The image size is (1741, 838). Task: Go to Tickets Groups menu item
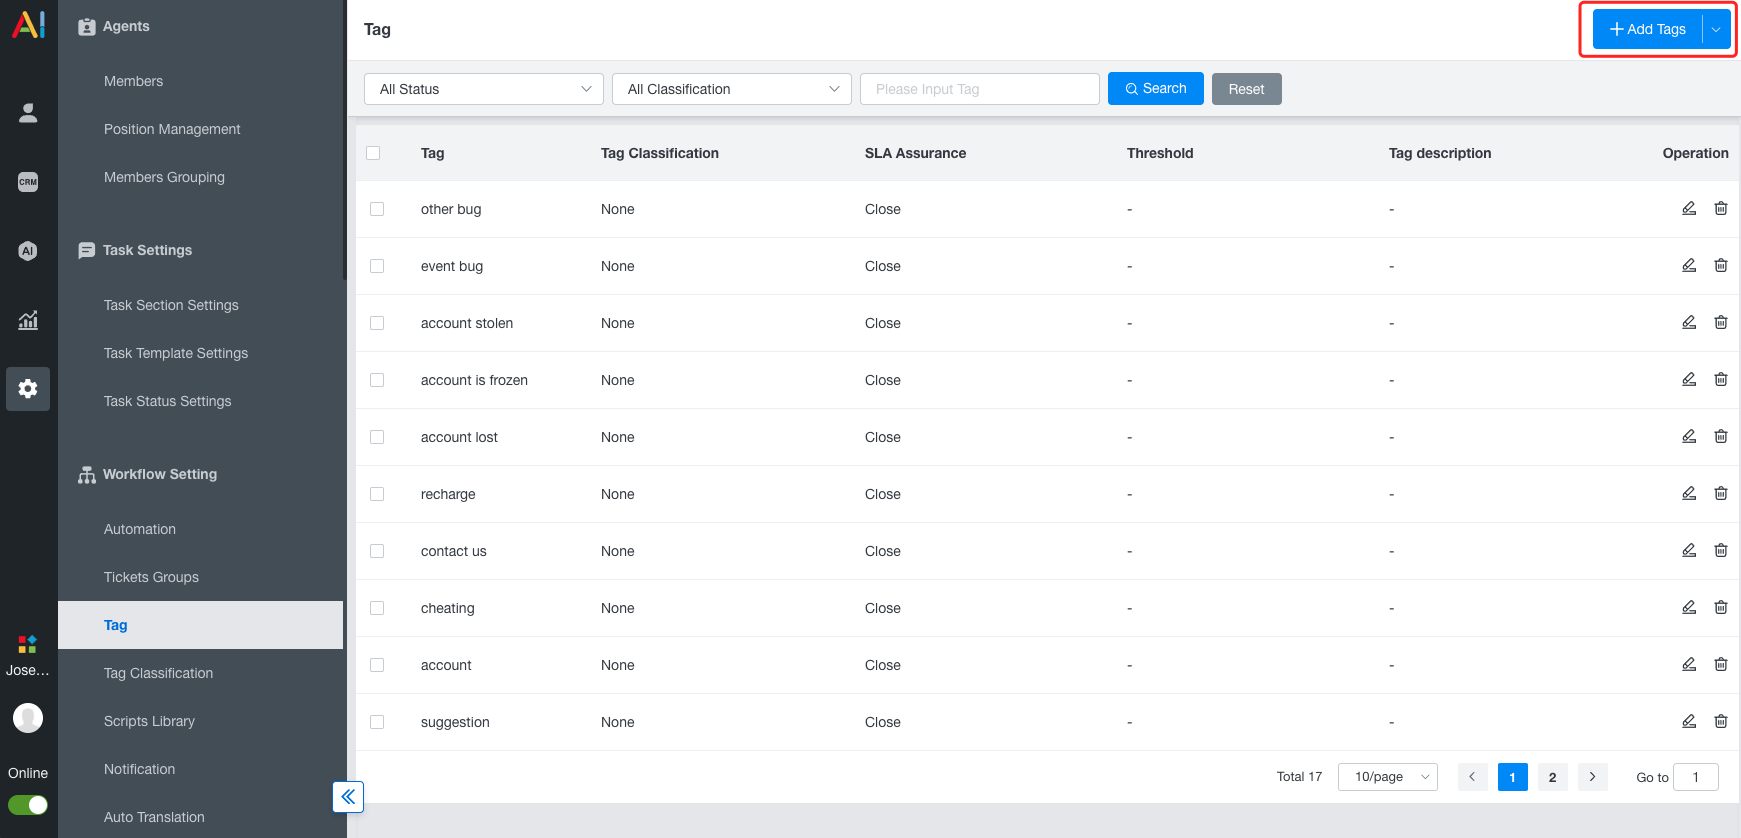tap(151, 577)
